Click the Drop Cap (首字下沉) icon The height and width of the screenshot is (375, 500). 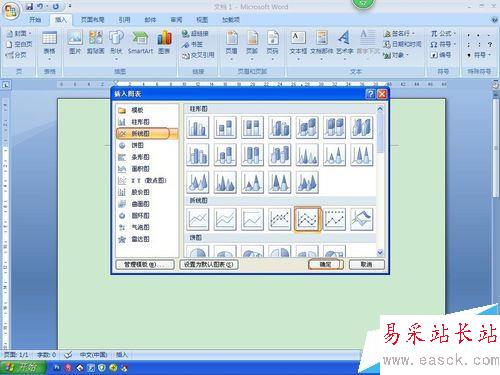click(x=368, y=42)
